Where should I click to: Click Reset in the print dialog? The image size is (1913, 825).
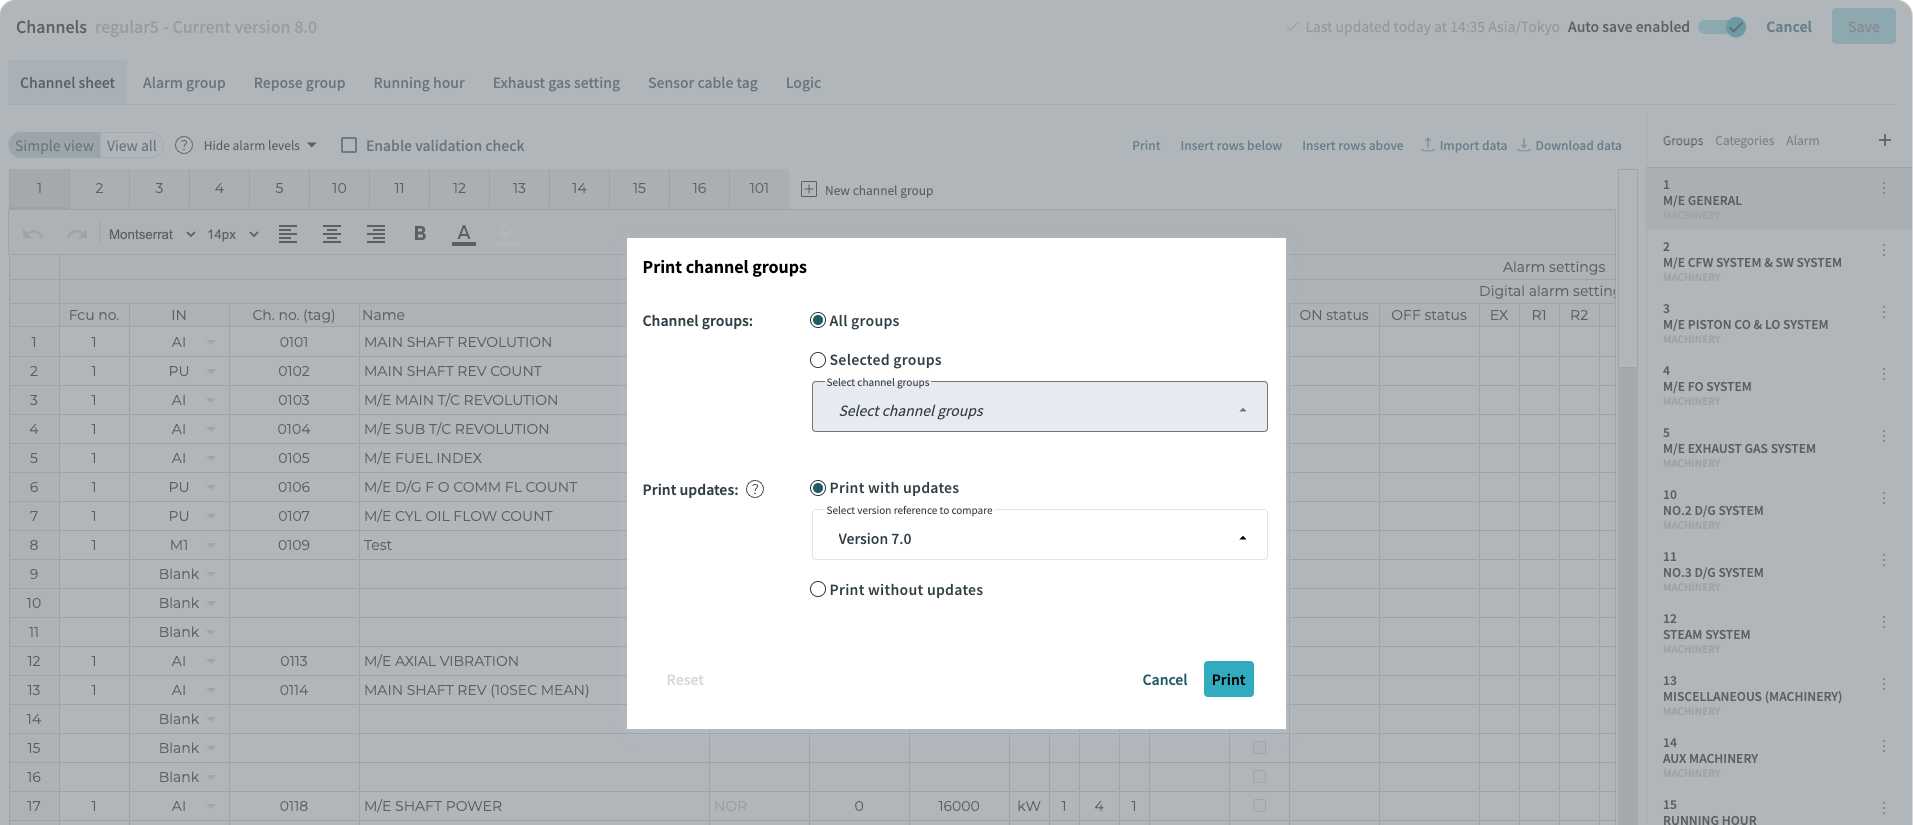[x=685, y=680]
